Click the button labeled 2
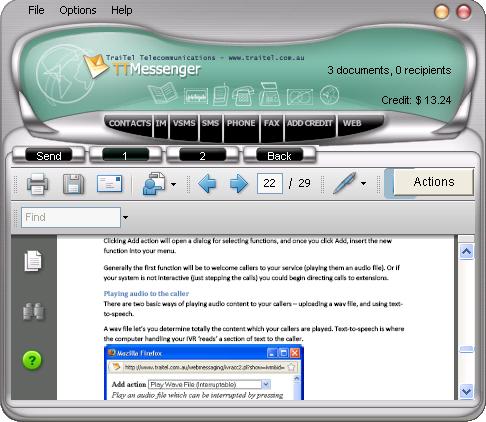486x422 pixels. (202, 156)
